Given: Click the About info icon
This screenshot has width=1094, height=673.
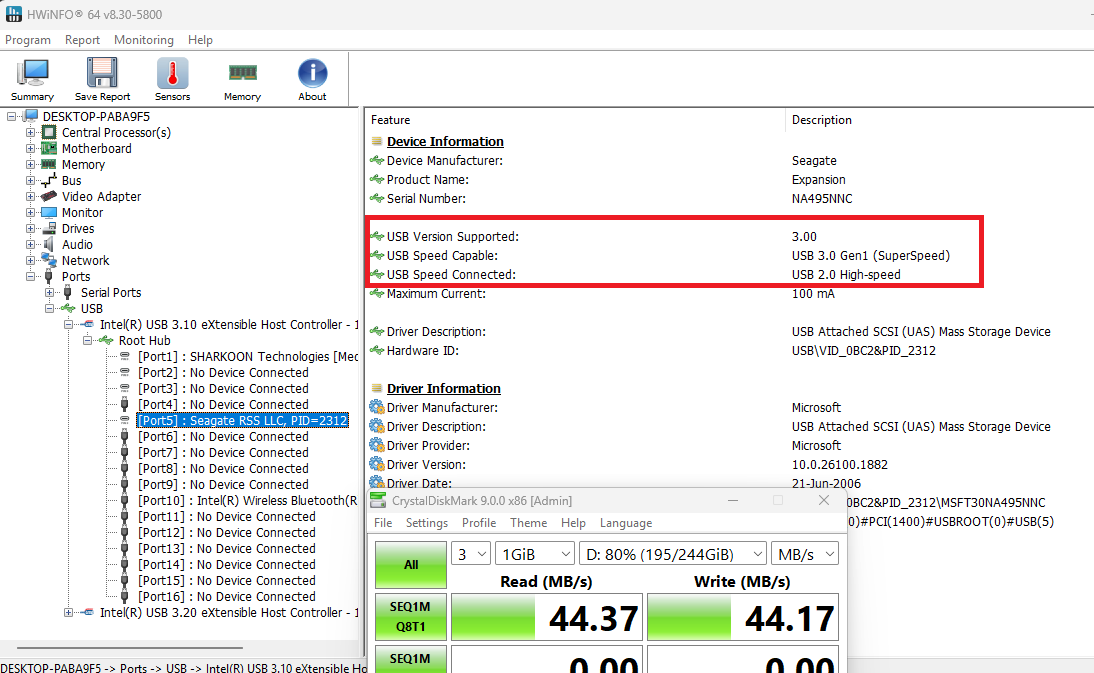Looking at the screenshot, I should coord(313,73).
